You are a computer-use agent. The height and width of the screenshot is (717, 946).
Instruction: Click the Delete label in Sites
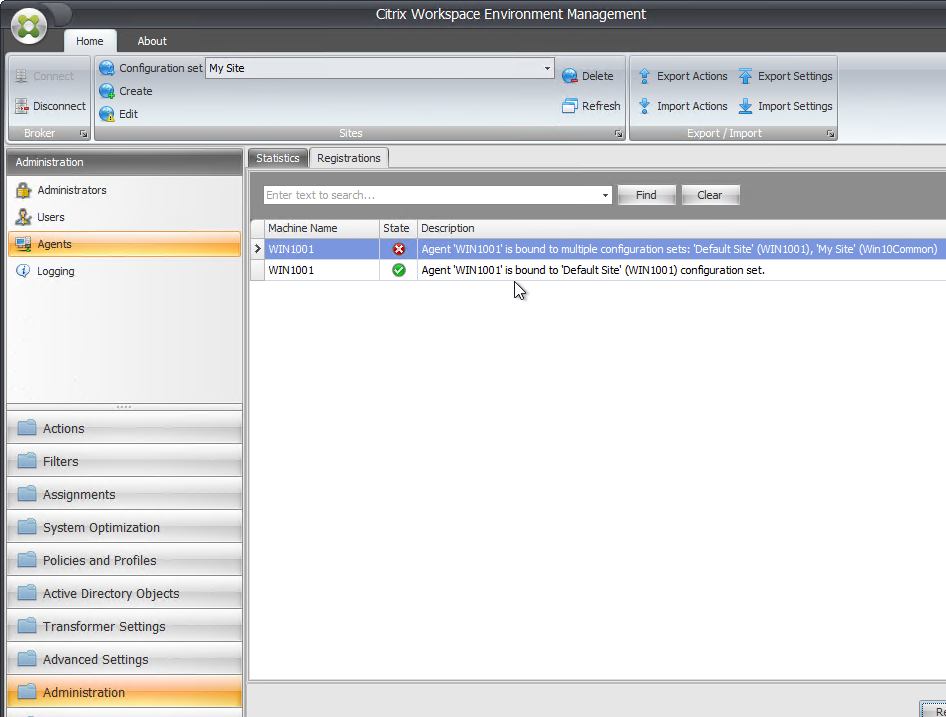click(597, 76)
